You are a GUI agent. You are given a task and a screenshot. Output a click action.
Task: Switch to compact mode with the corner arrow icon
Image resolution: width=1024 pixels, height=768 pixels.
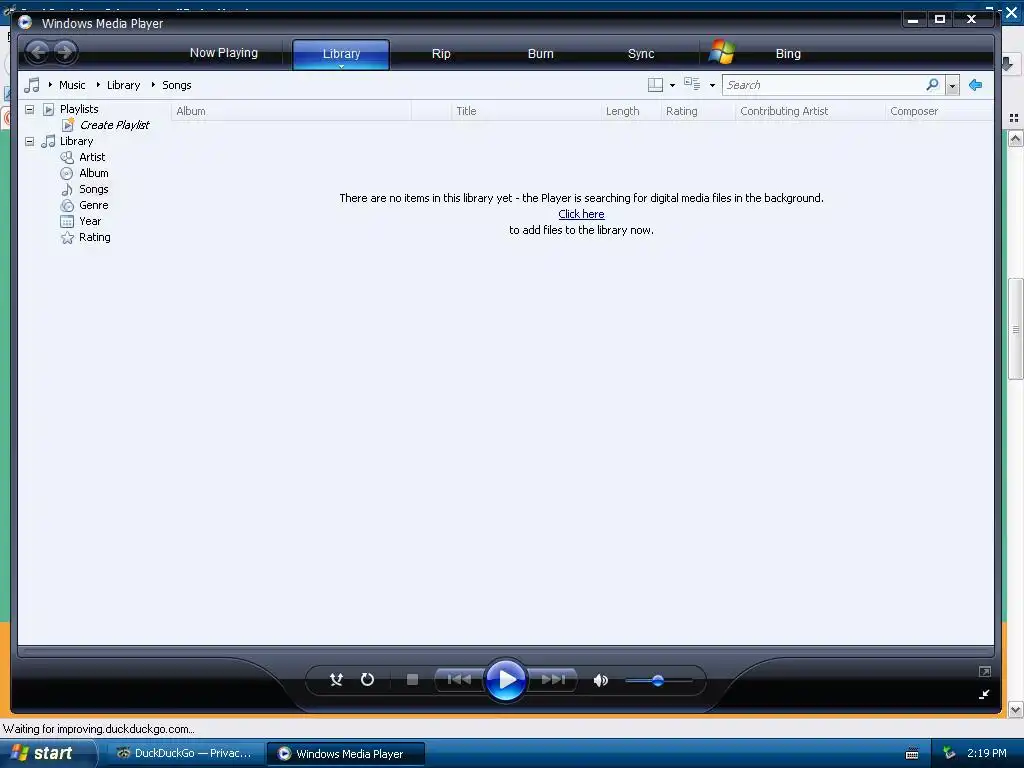click(984, 694)
